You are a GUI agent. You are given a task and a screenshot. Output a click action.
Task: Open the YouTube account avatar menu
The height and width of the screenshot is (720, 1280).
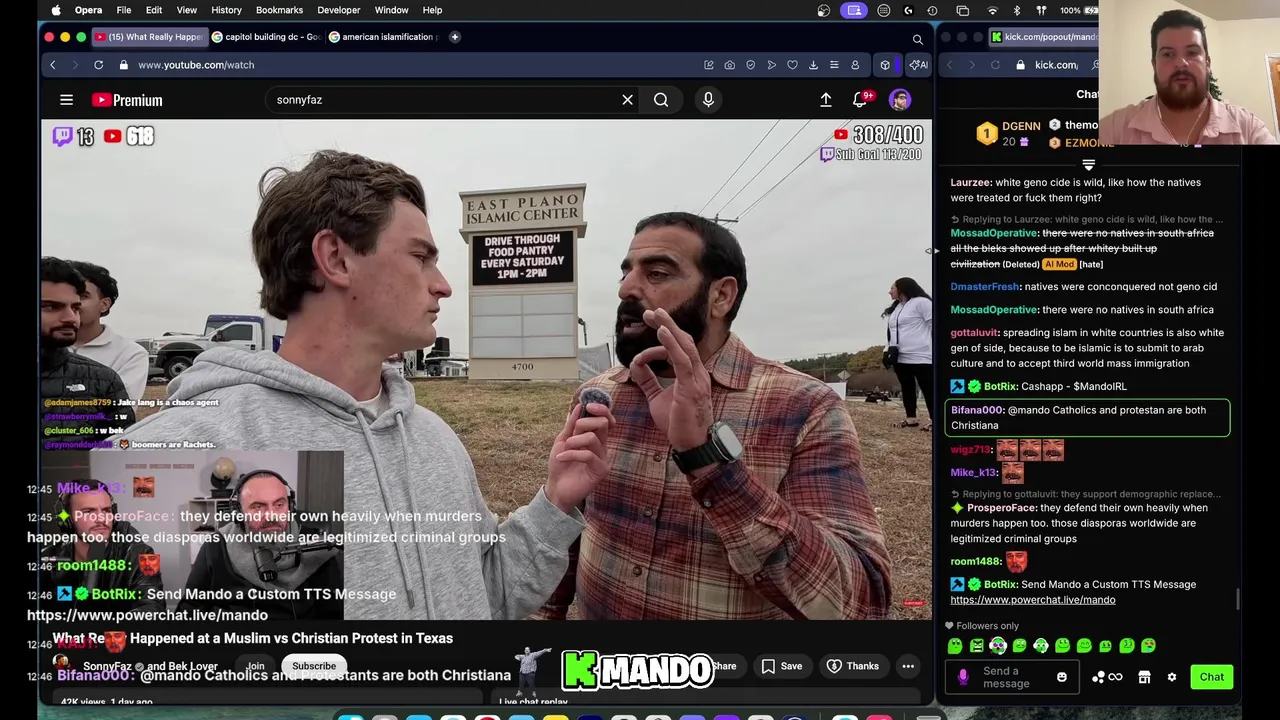900,100
